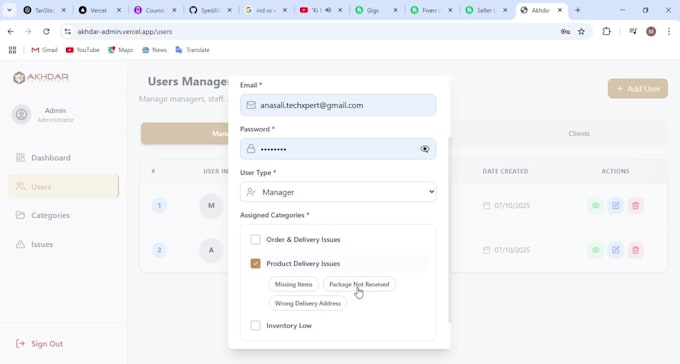This screenshot has height=364, width=680.
Task: Click the Password input field
Action: coord(338,149)
